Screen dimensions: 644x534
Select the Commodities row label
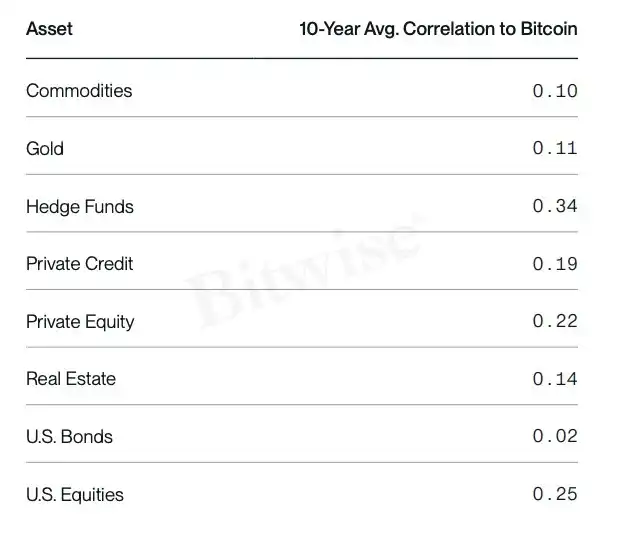click(79, 91)
